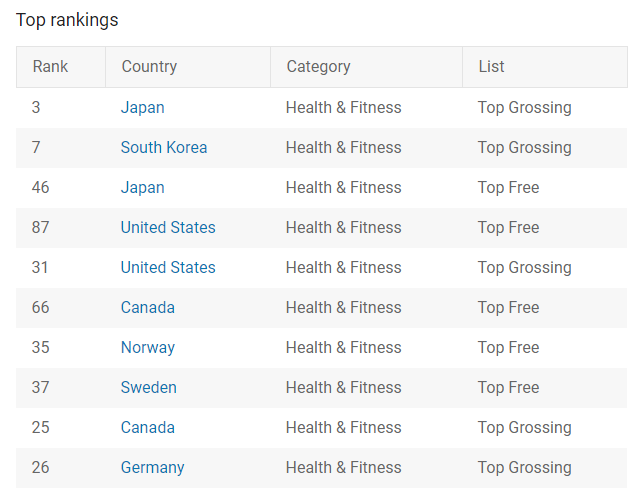This screenshot has width=636, height=500.
Task: Click Top Grossing cell in South Korea row
Action: pos(524,148)
